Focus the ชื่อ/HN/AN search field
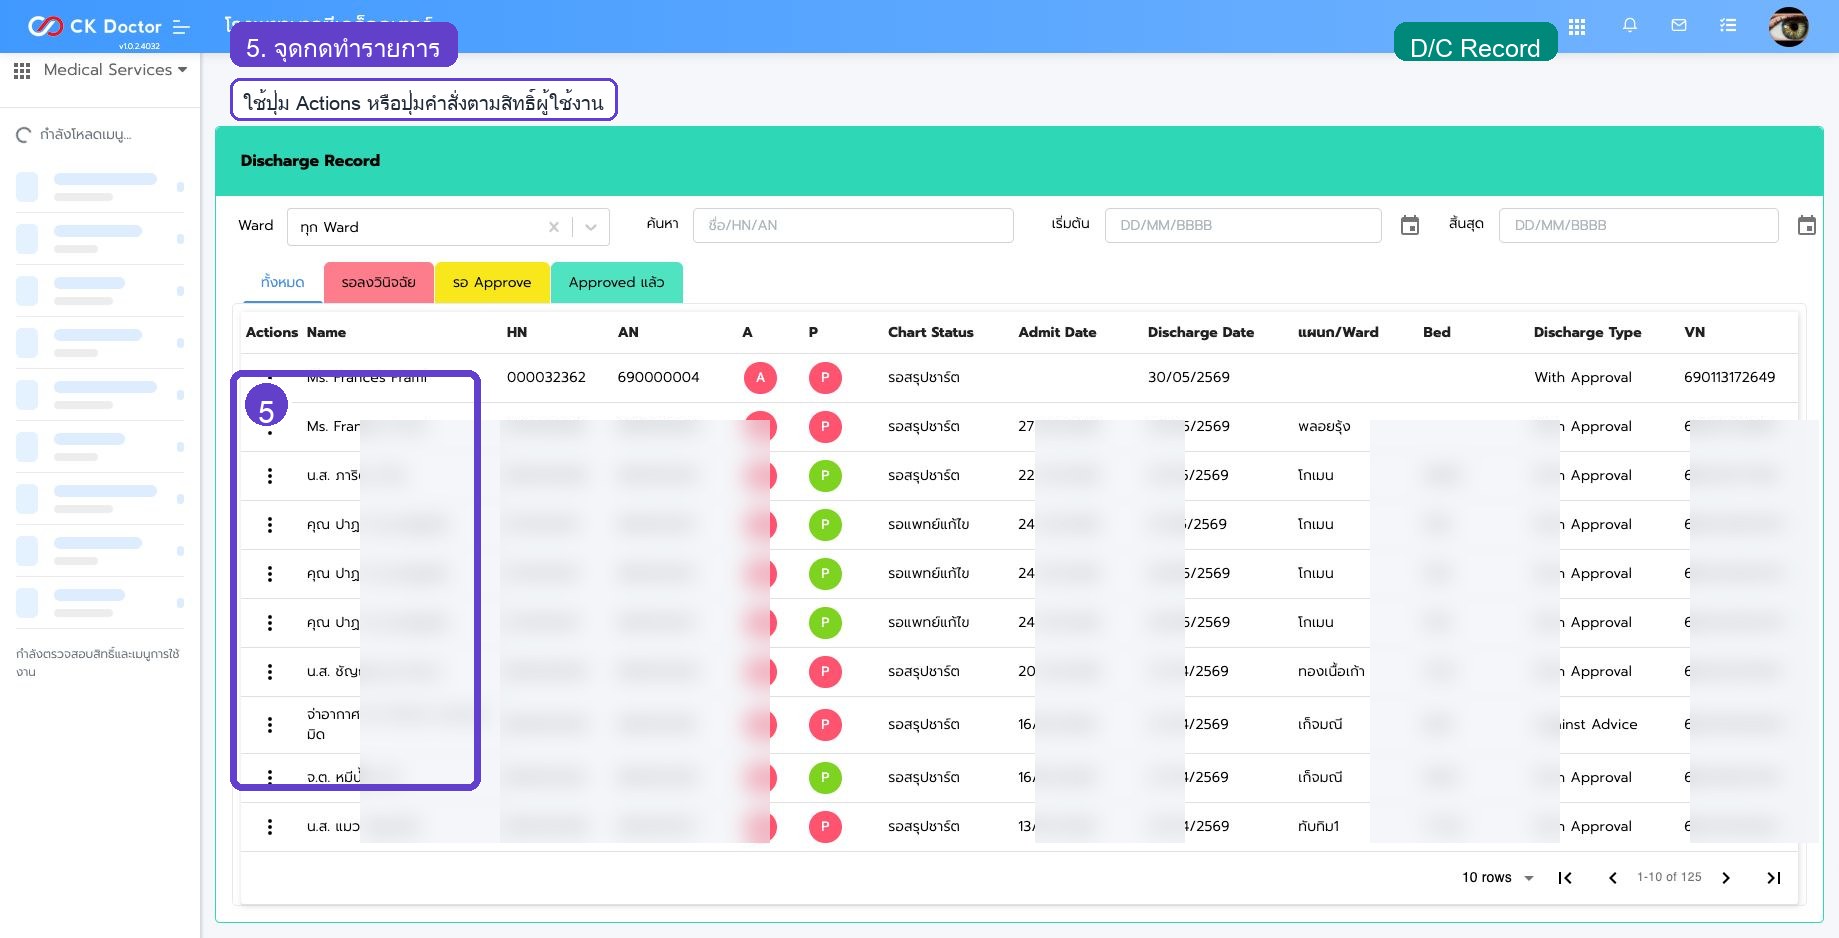 tap(853, 225)
